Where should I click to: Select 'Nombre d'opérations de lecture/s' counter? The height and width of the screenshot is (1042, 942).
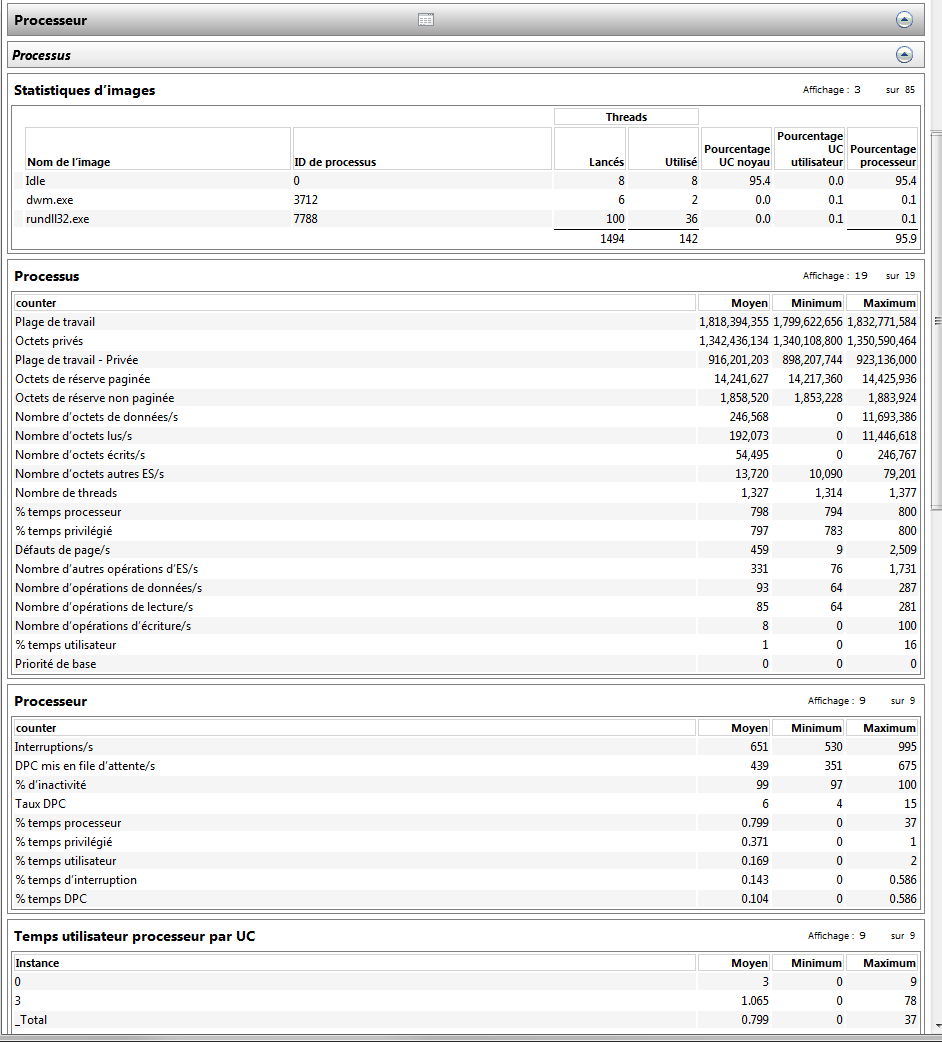(x=466, y=607)
